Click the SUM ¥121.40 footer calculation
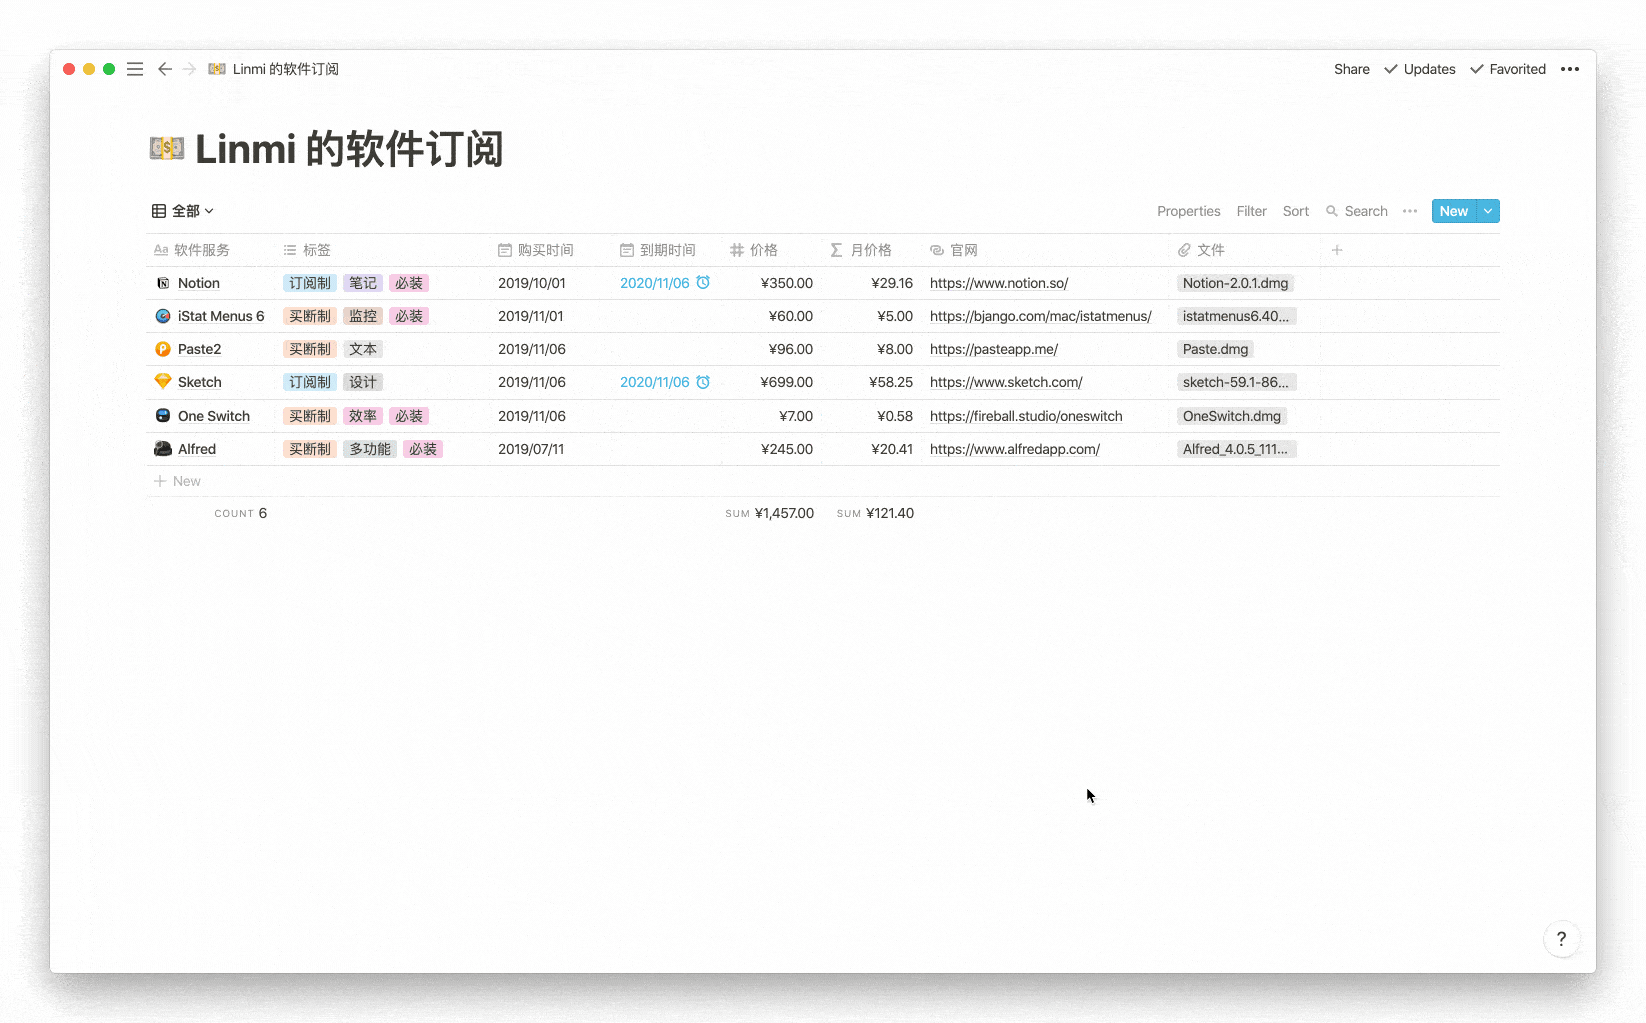Screen dimensions: 1646x1023 (x=876, y=513)
